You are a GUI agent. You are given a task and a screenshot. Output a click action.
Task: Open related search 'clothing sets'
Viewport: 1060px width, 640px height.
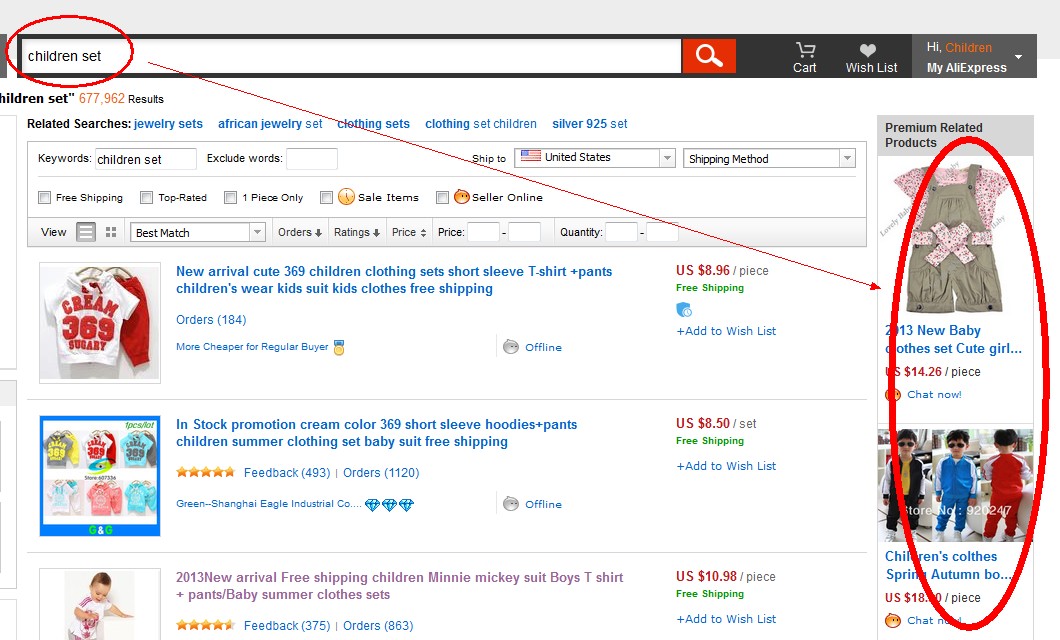(x=374, y=124)
